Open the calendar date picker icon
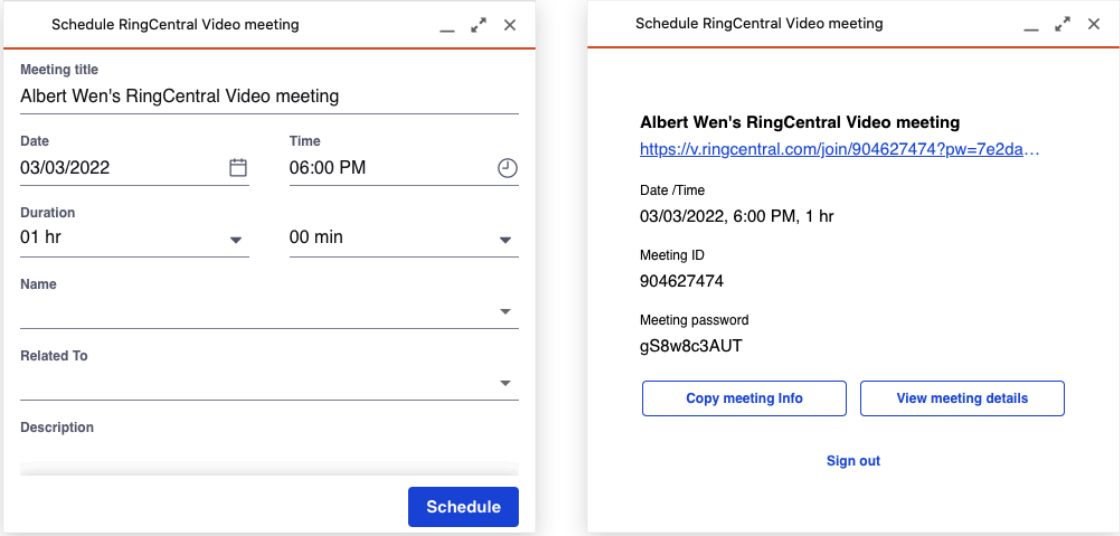This screenshot has height=536, width=1120. click(238, 168)
